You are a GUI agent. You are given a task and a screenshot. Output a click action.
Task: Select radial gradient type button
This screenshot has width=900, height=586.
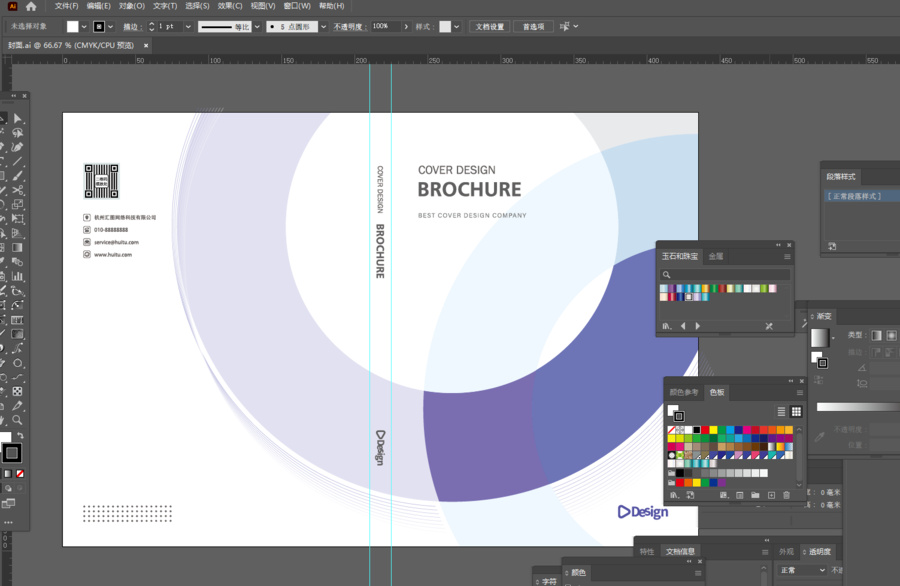tap(891, 335)
